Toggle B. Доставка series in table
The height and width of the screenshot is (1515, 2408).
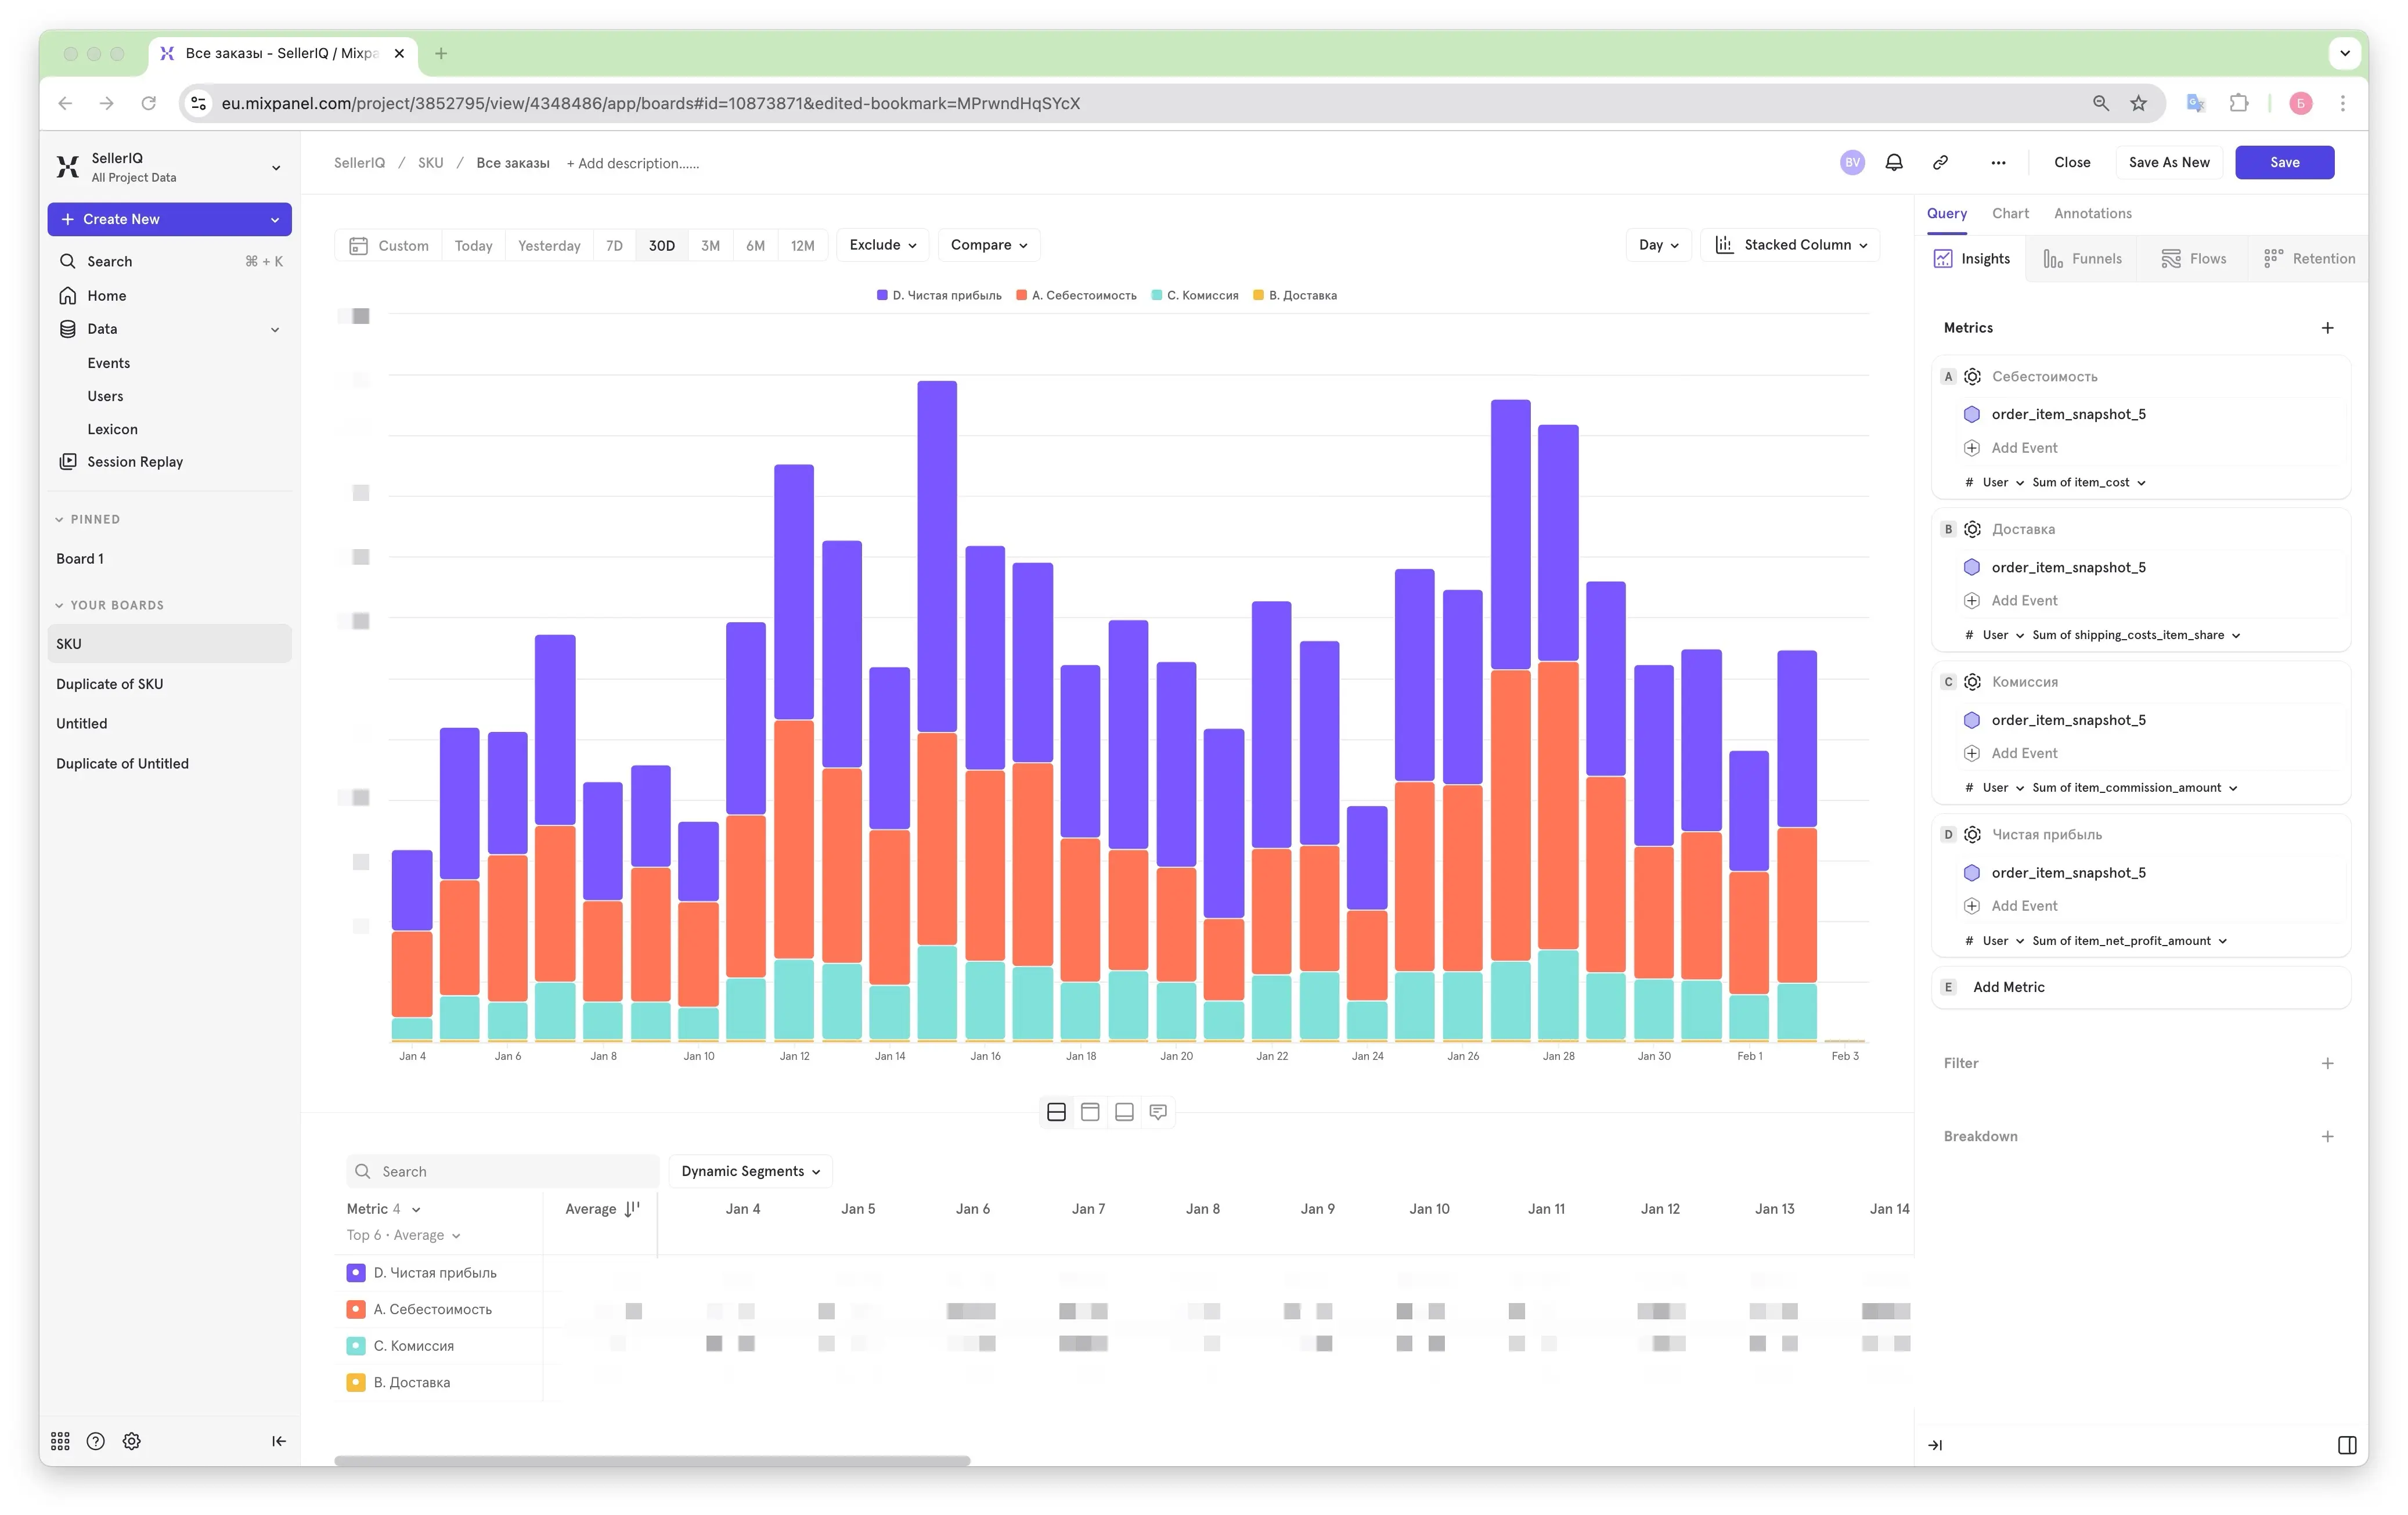[355, 1382]
